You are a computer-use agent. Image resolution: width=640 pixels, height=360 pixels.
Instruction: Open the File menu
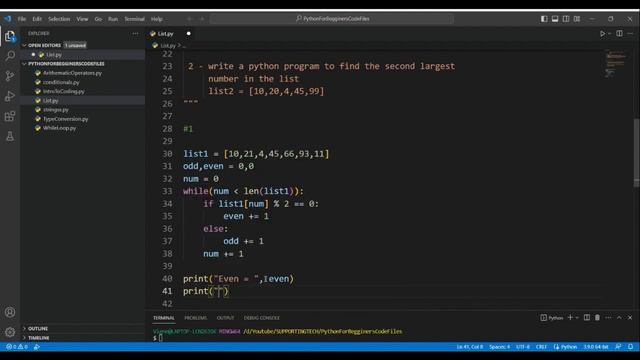tap(22, 19)
